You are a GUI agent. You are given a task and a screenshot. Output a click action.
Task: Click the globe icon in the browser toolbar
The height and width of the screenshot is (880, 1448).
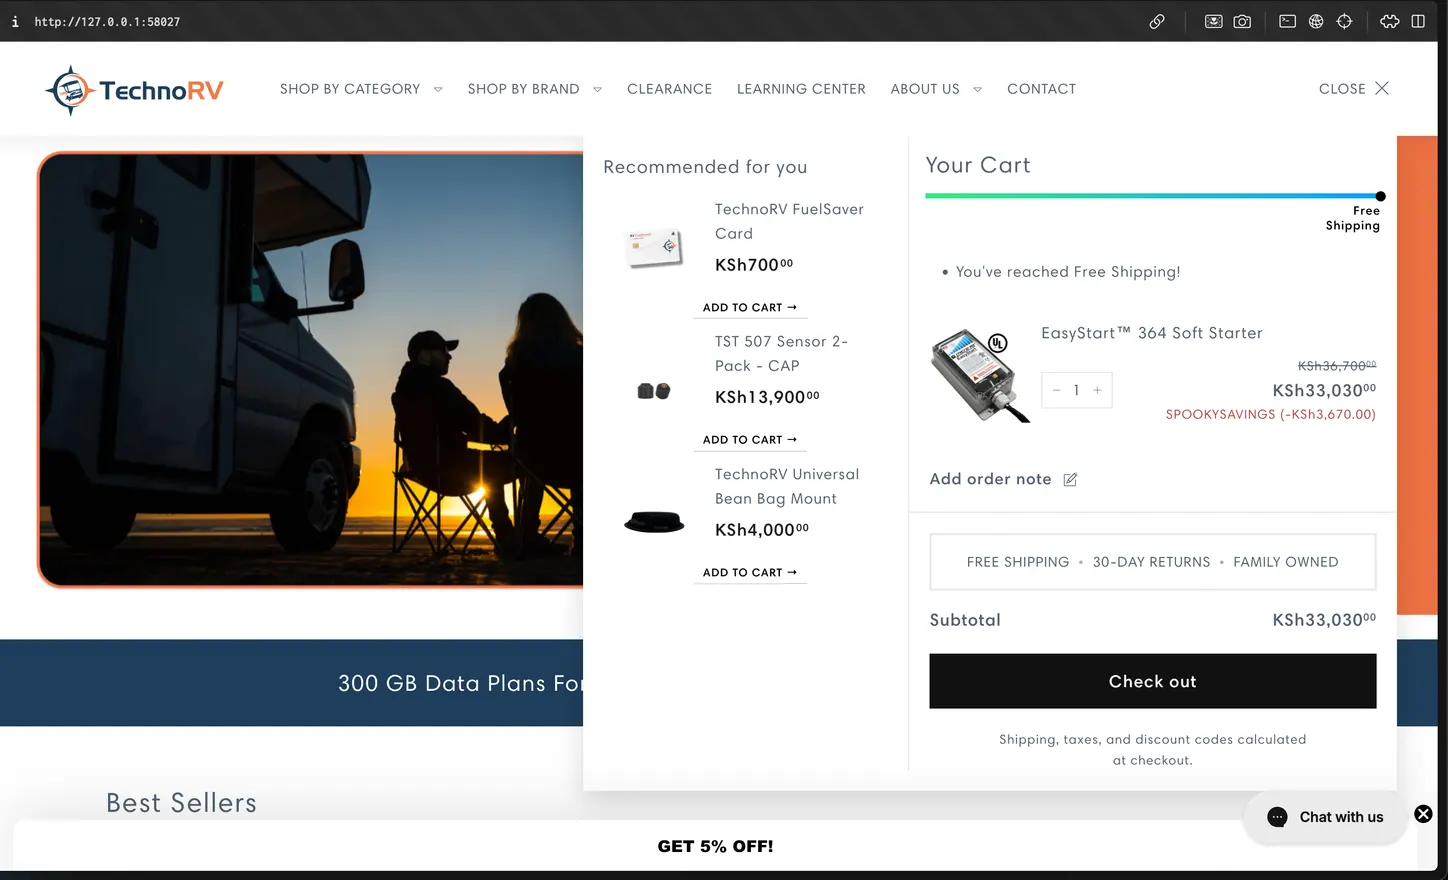[1316, 21]
